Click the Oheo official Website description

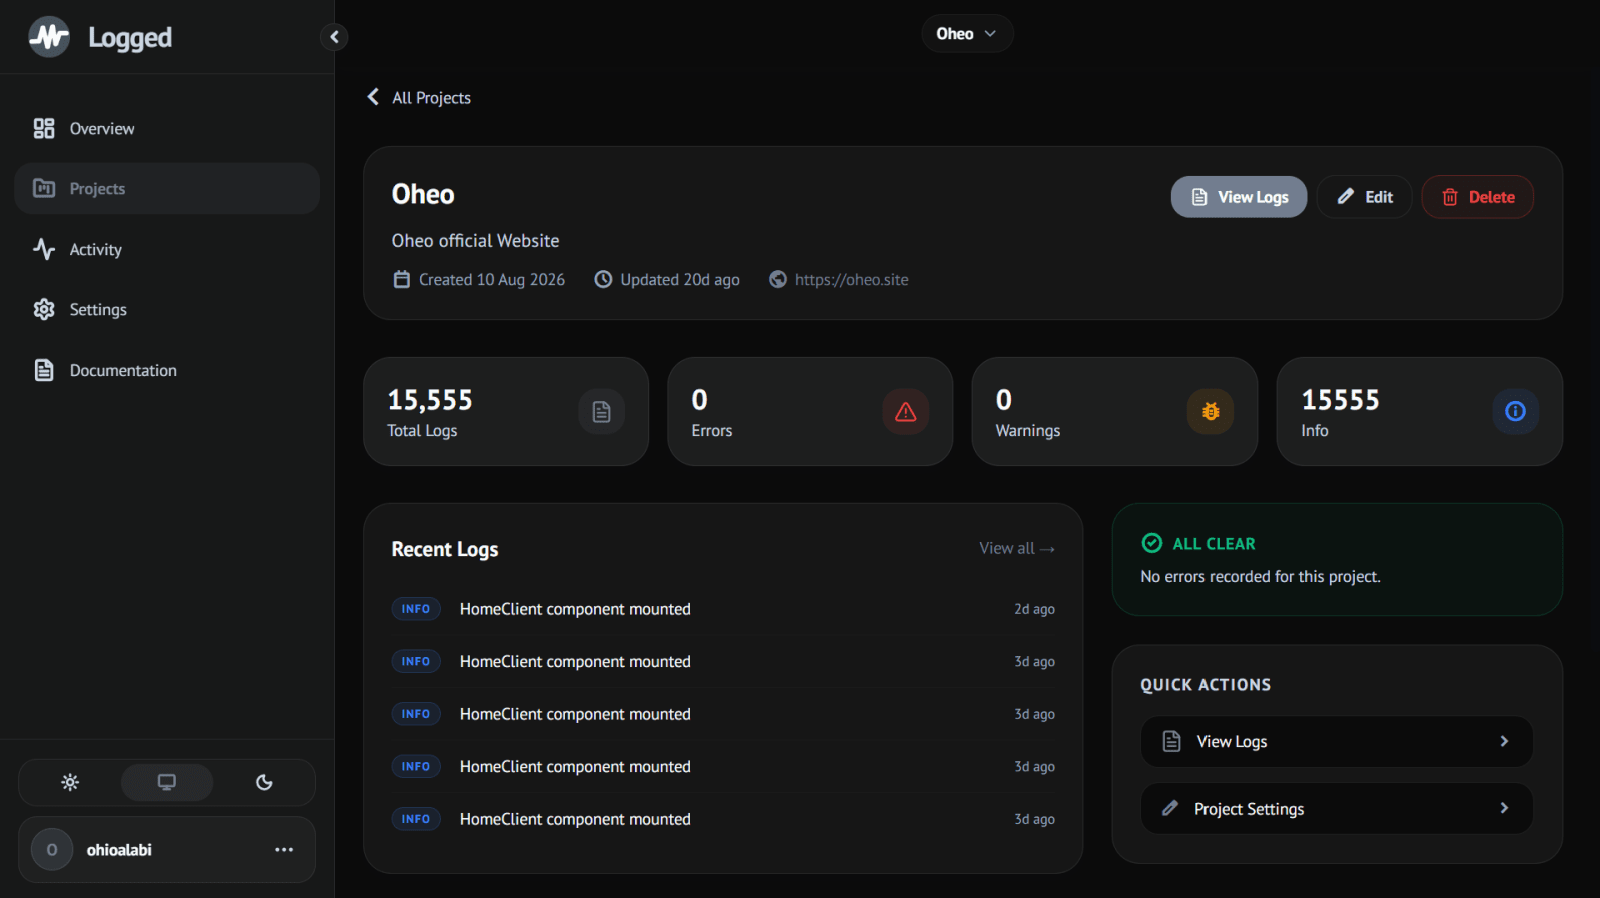point(476,241)
